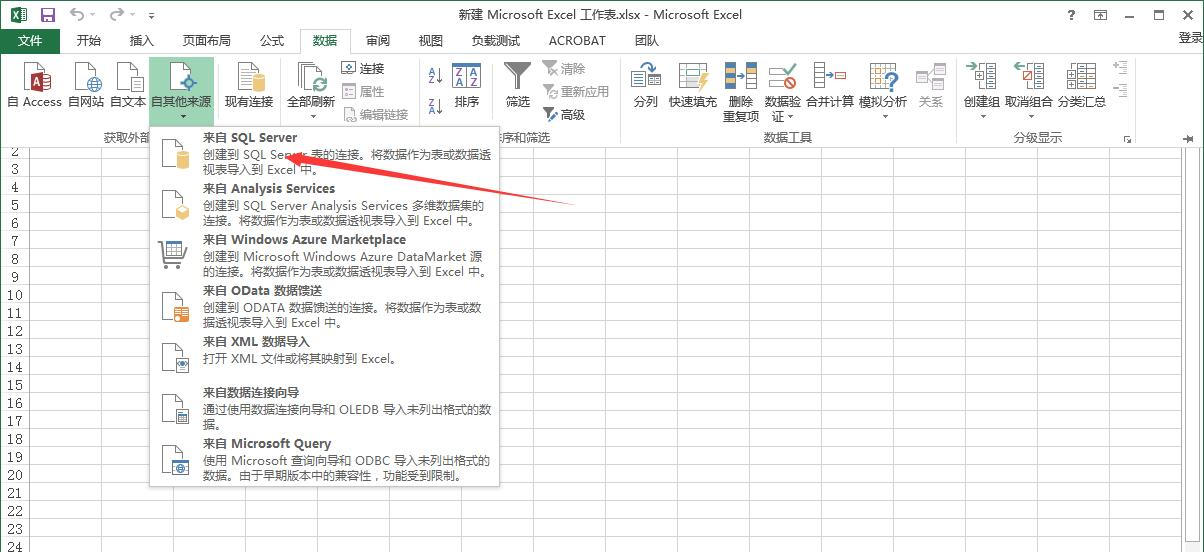Viewport: 1204px width, 552px height.
Task: Switch to the 视图 tab
Action: (431, 41)
